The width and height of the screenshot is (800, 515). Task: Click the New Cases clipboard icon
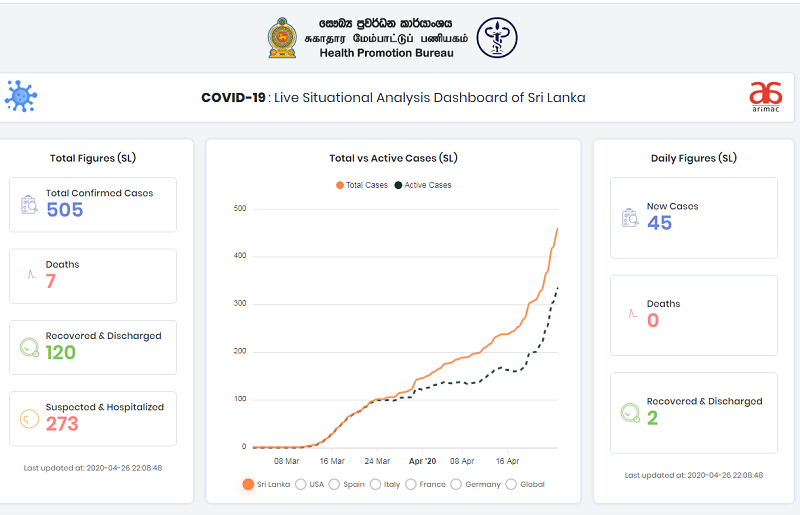coord(630,217)
